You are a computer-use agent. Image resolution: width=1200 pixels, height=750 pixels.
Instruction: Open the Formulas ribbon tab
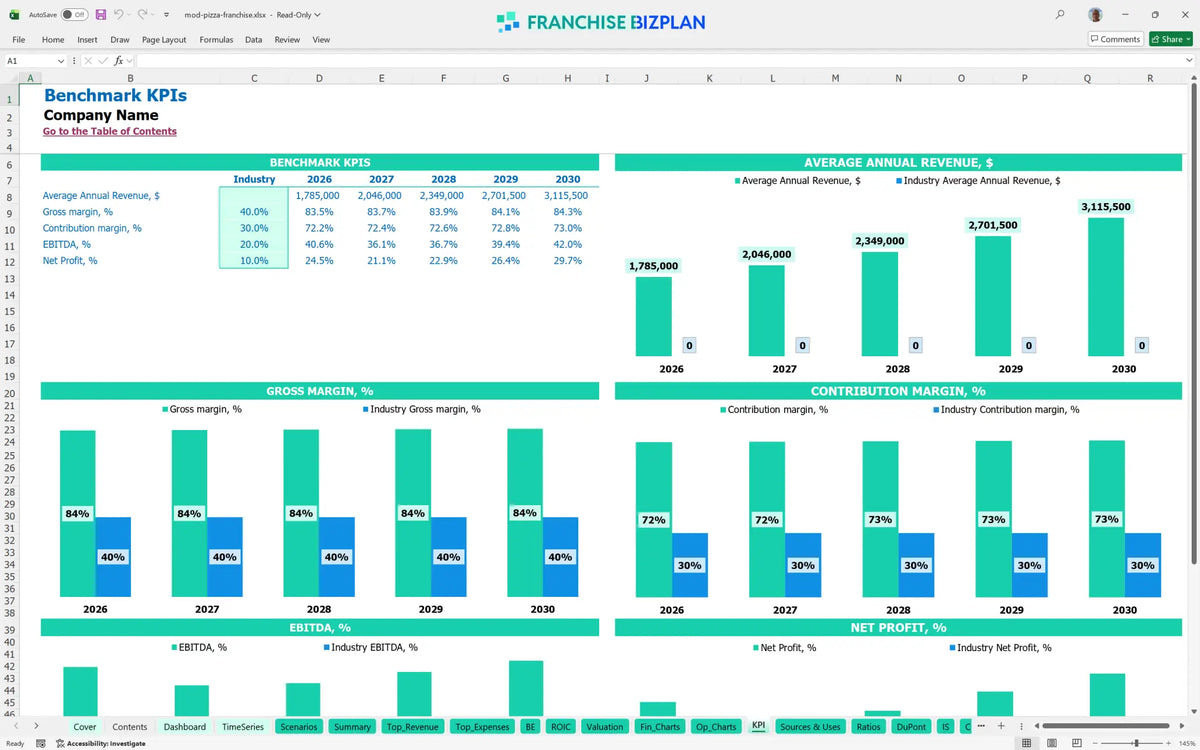point(216,39)
